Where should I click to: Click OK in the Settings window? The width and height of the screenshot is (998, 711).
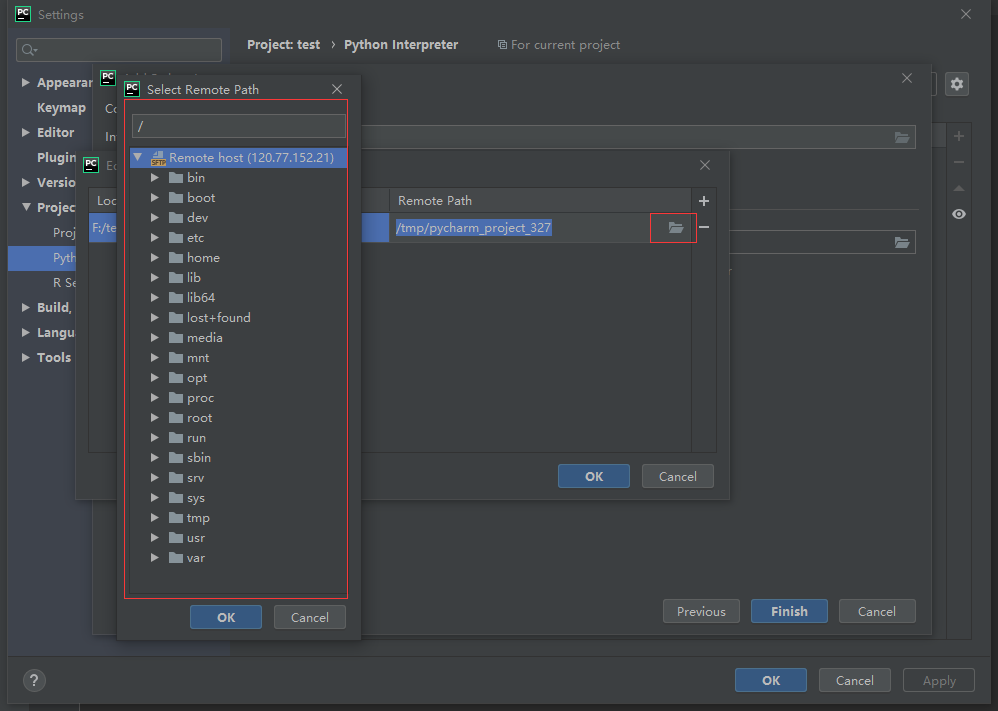point(771,680)
